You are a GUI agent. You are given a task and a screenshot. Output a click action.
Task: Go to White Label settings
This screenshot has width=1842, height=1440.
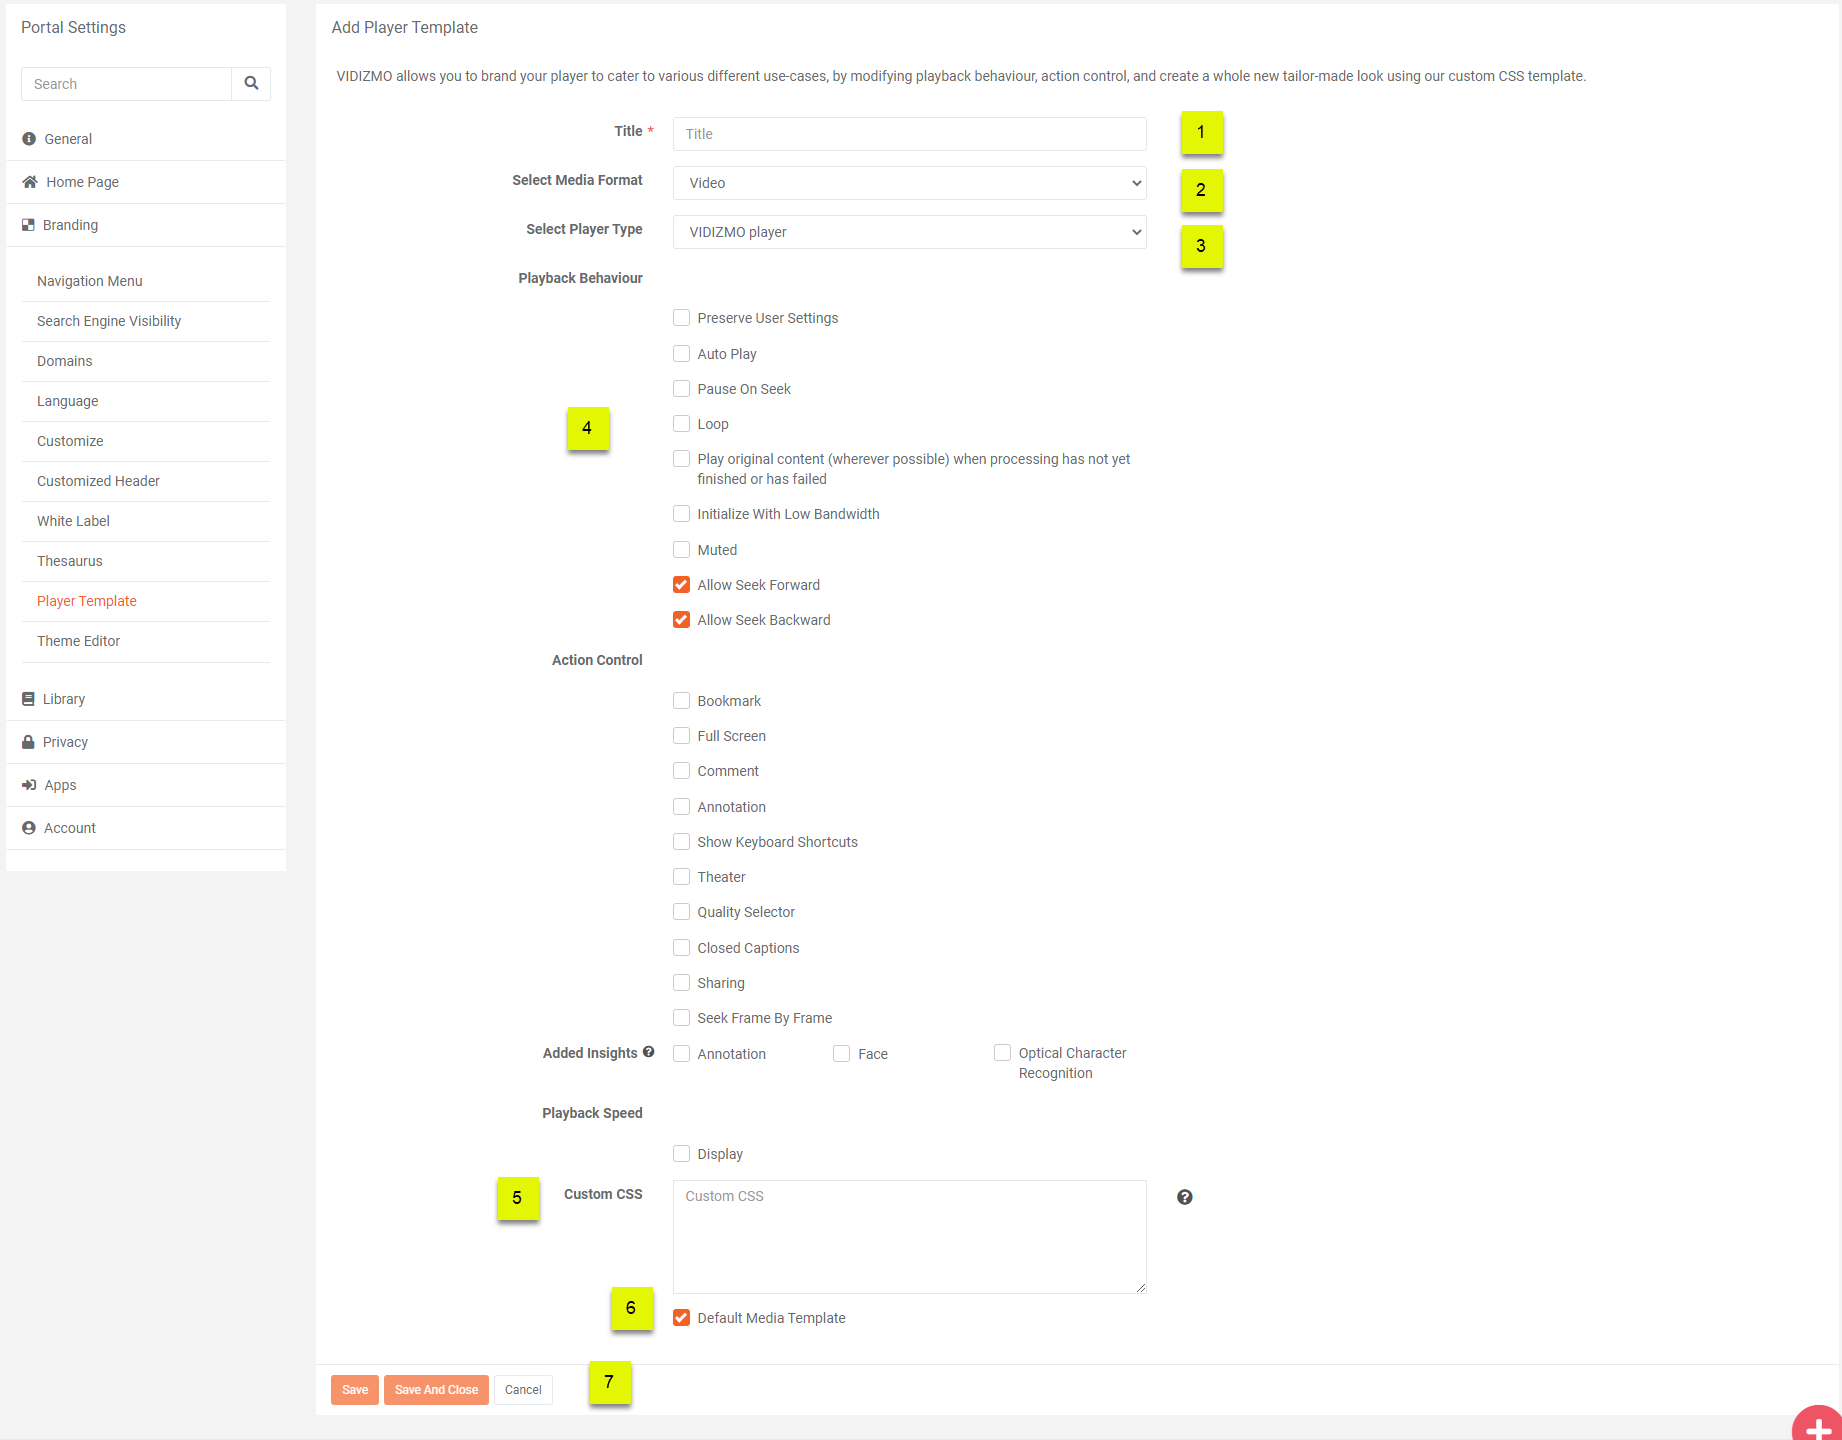(x=73, y=521)
